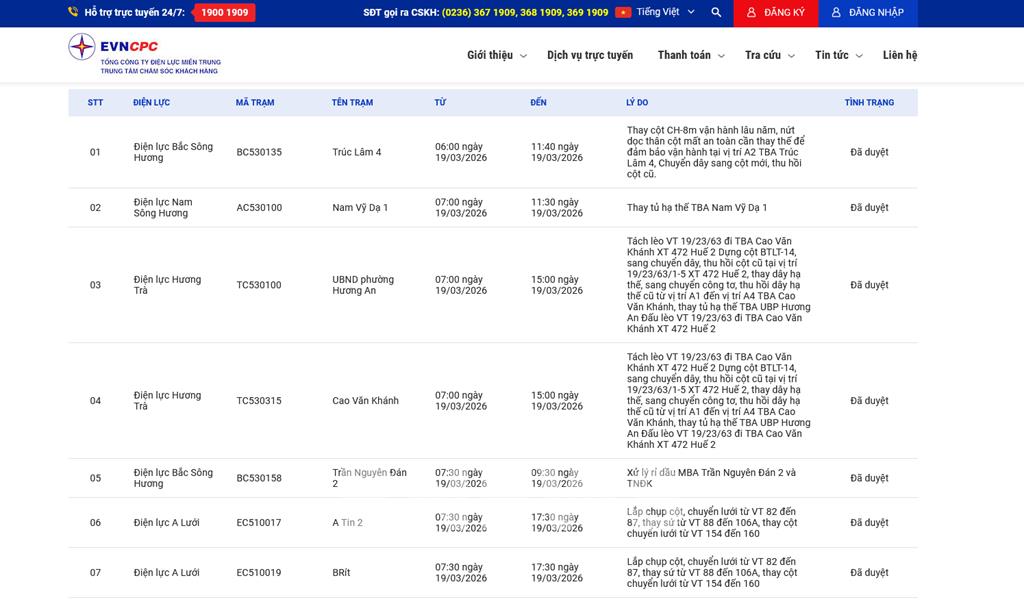Viewport: 1024px width, 604px height.
Task: Click the user icon in Đăng nhập
Action: 836,13
